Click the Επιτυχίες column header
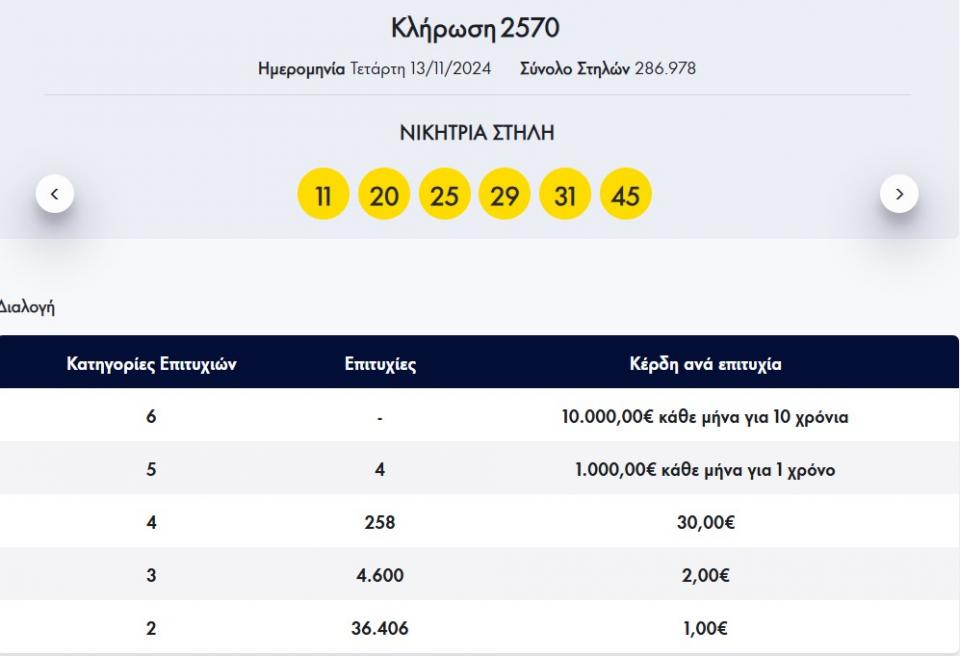The image size is (960, 656). 380,364
